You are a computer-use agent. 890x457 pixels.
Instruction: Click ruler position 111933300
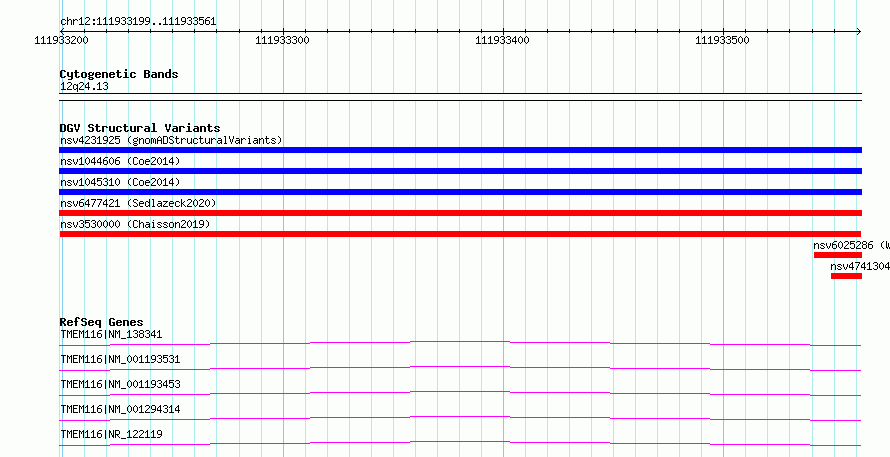pos(283,40)
